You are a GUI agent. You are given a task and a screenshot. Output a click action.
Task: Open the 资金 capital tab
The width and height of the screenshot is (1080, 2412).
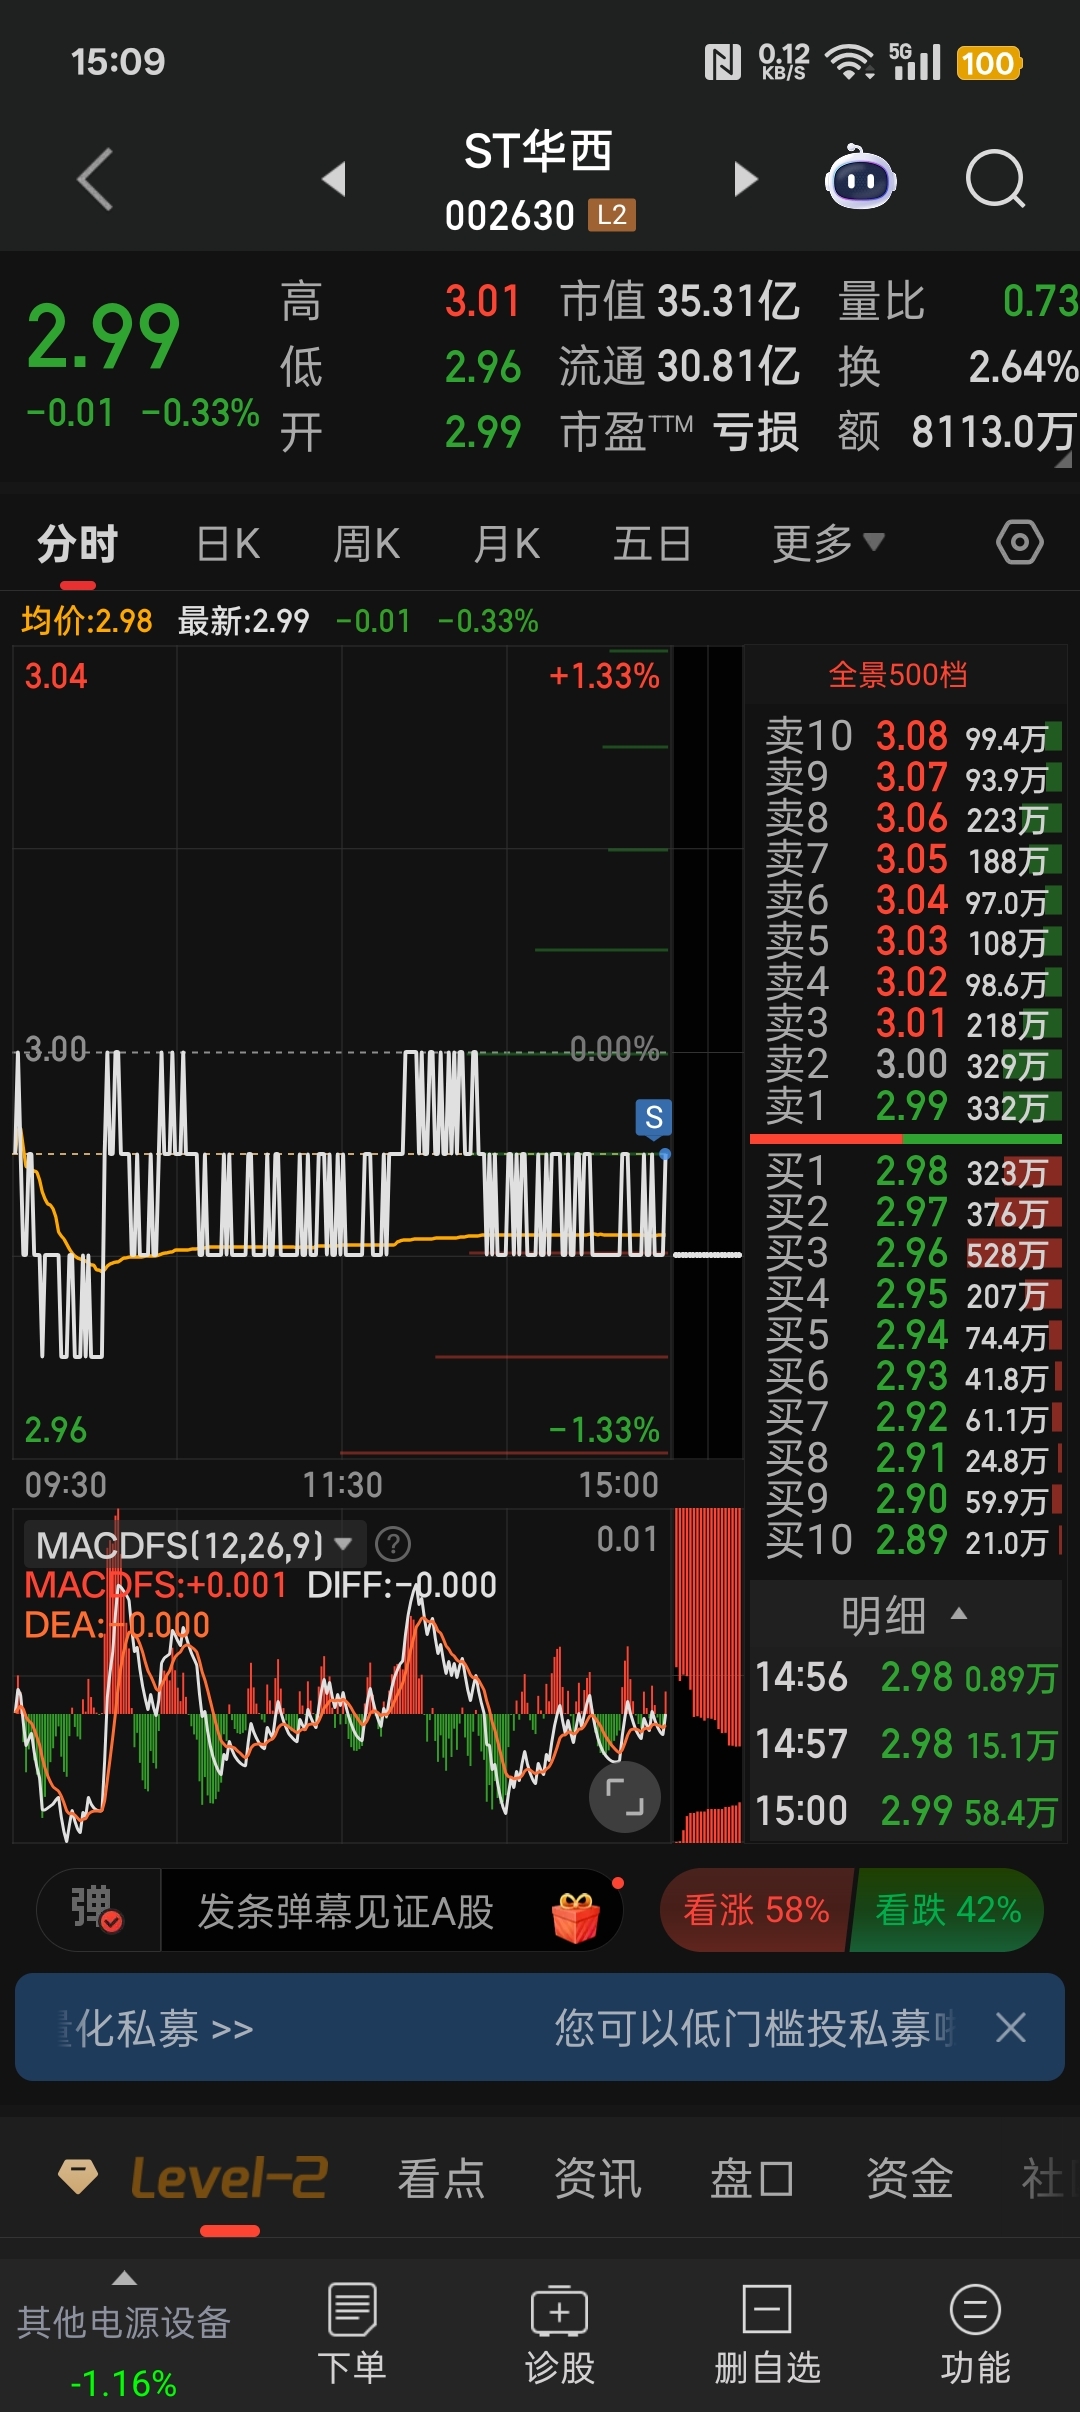point(909,2179)
